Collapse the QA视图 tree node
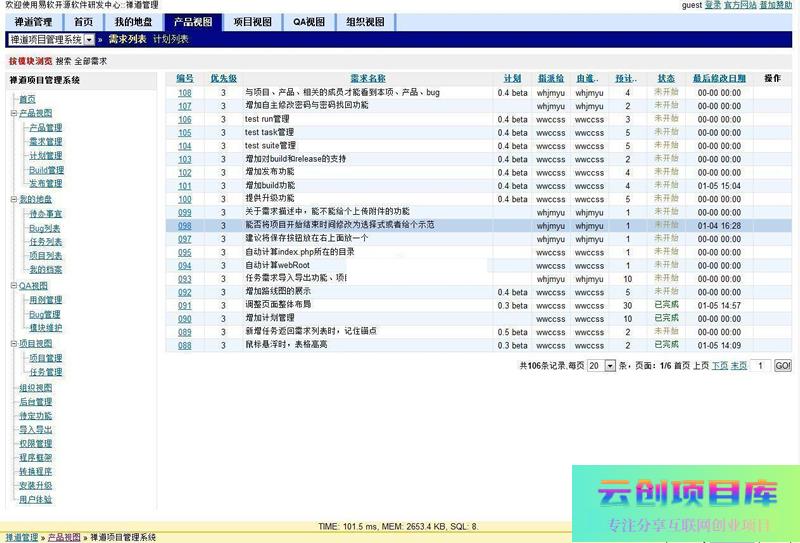This screenshot has height=543, width=800. [14, 286]
